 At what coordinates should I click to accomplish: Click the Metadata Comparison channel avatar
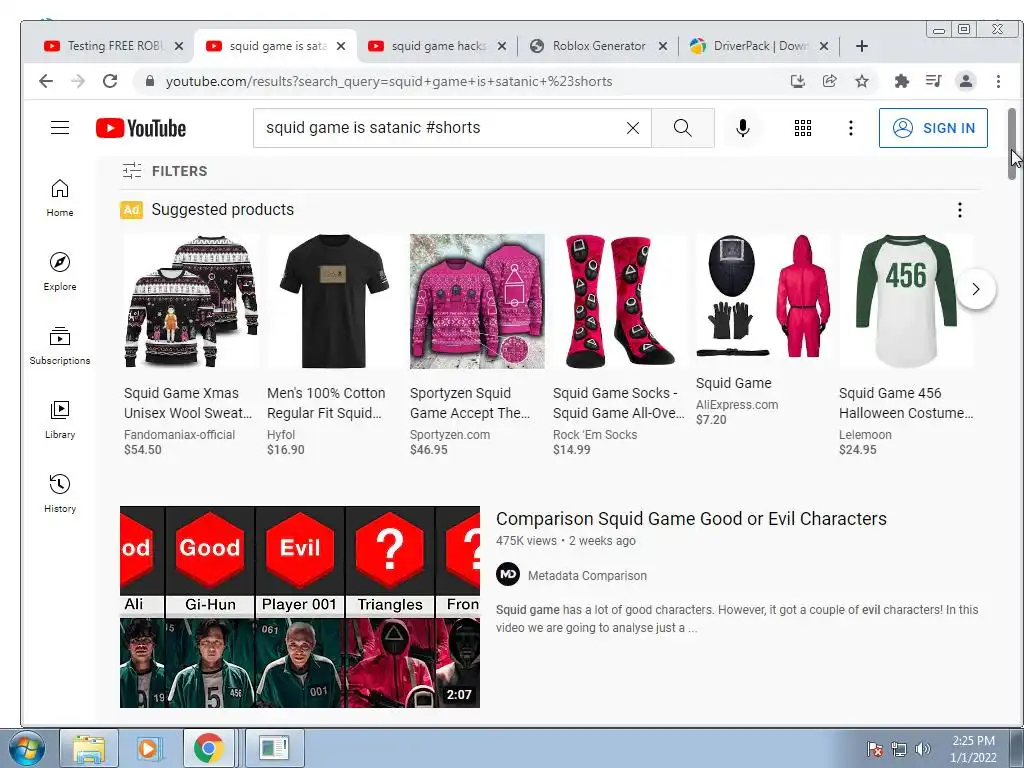click(508, 575)
